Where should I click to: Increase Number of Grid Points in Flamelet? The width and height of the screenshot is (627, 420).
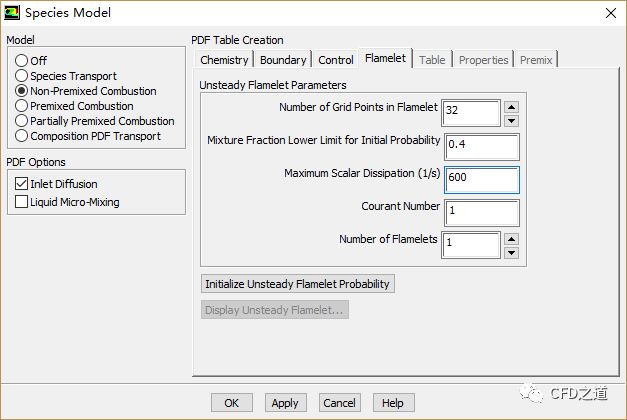click(x=511, y=107)
